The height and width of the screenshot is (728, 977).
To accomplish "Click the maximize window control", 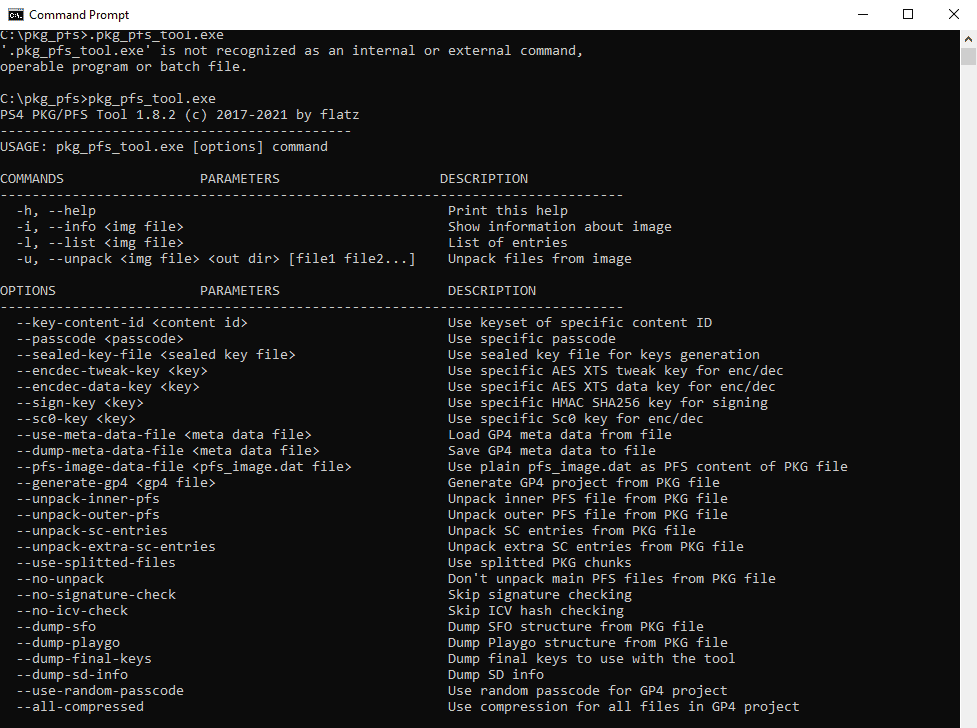I will coord(907,14).
